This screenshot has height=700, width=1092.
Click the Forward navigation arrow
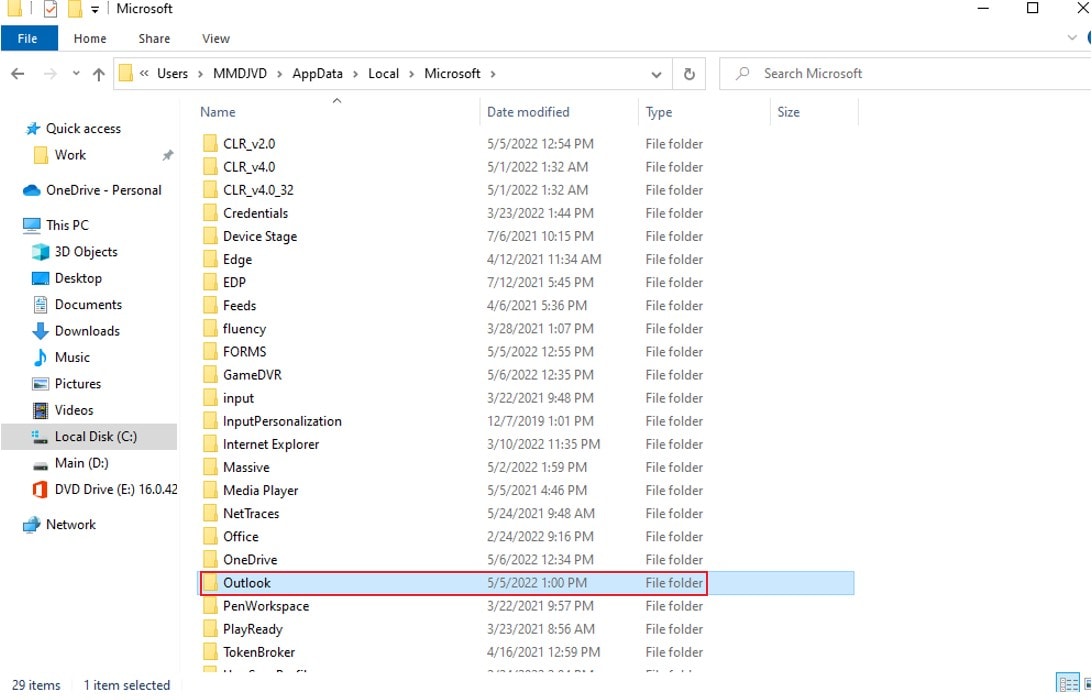coord(50,74)
